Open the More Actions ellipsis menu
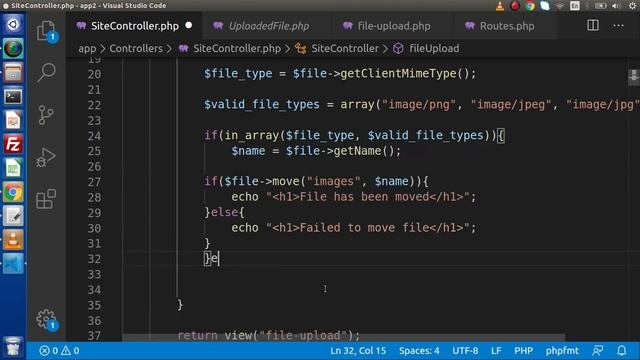 tap(618, 26)
